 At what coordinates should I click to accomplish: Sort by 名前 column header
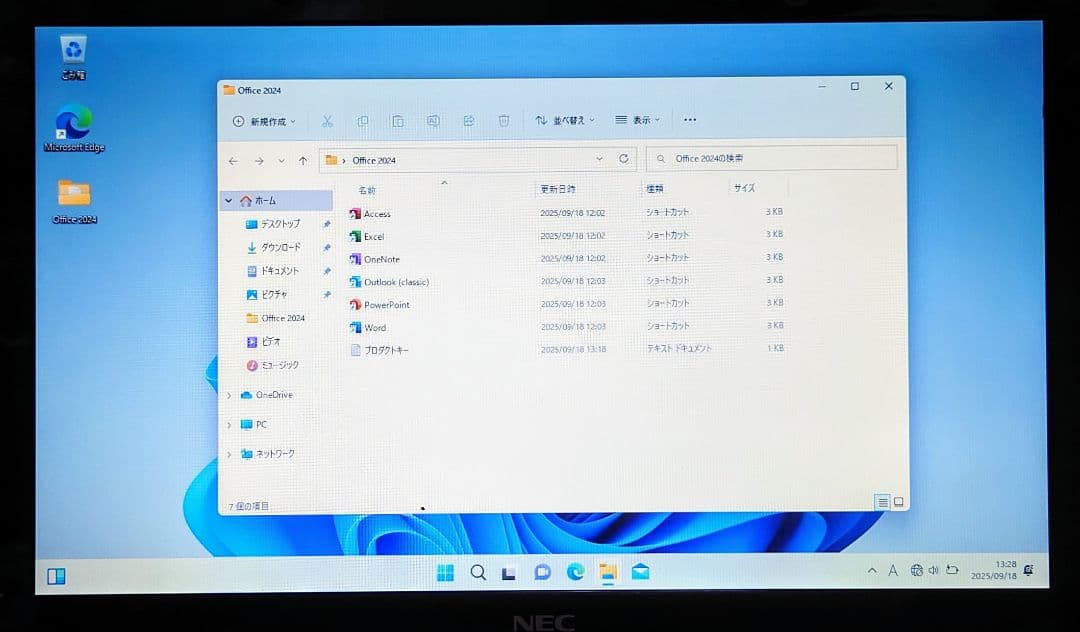367,191
